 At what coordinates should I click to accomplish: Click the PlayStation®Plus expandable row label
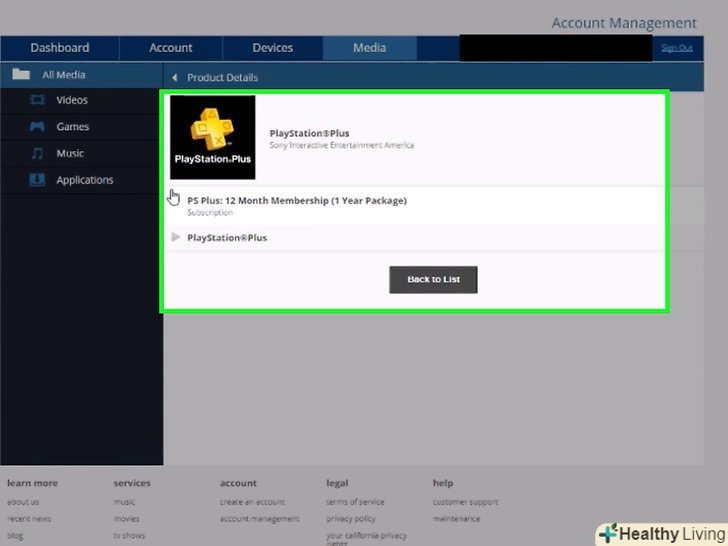227,238
